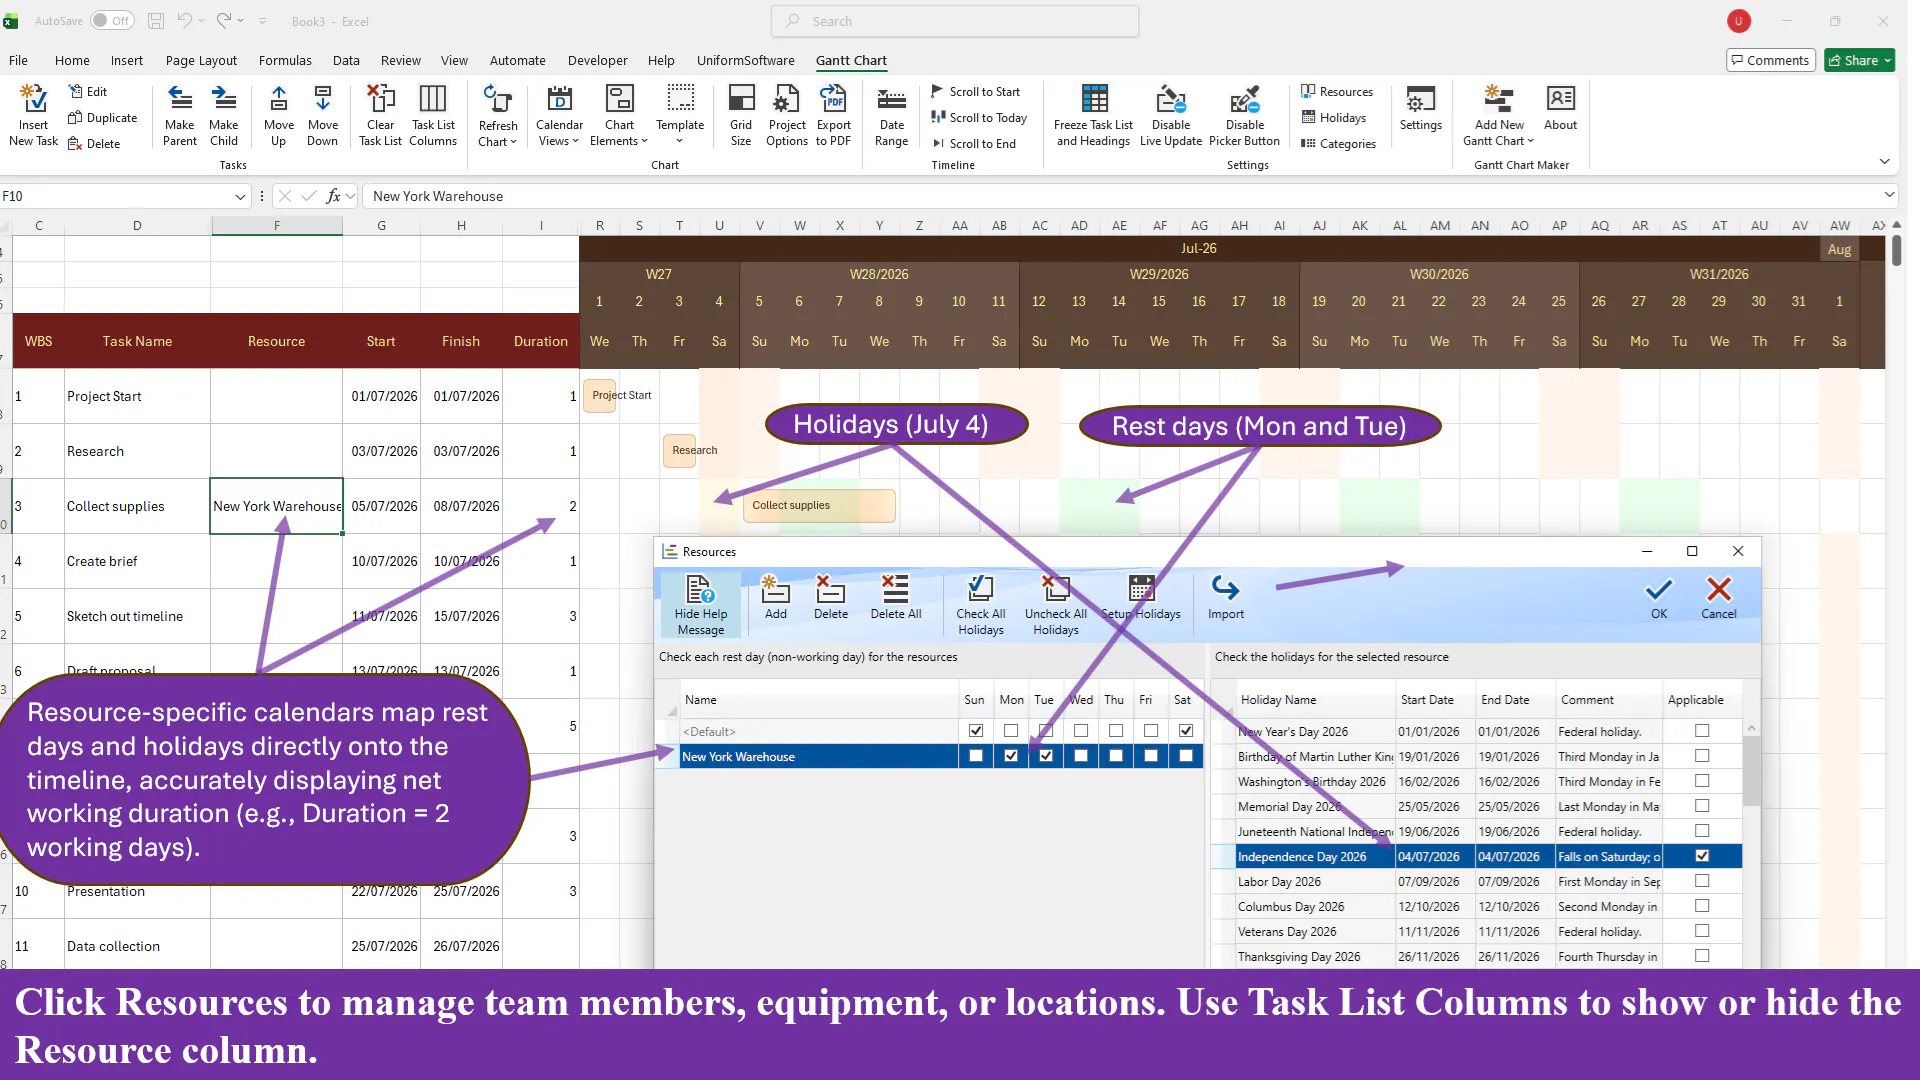Screen dimensions: 1920x1080
Task: Open Task List Columns
Action: [433, 115]
